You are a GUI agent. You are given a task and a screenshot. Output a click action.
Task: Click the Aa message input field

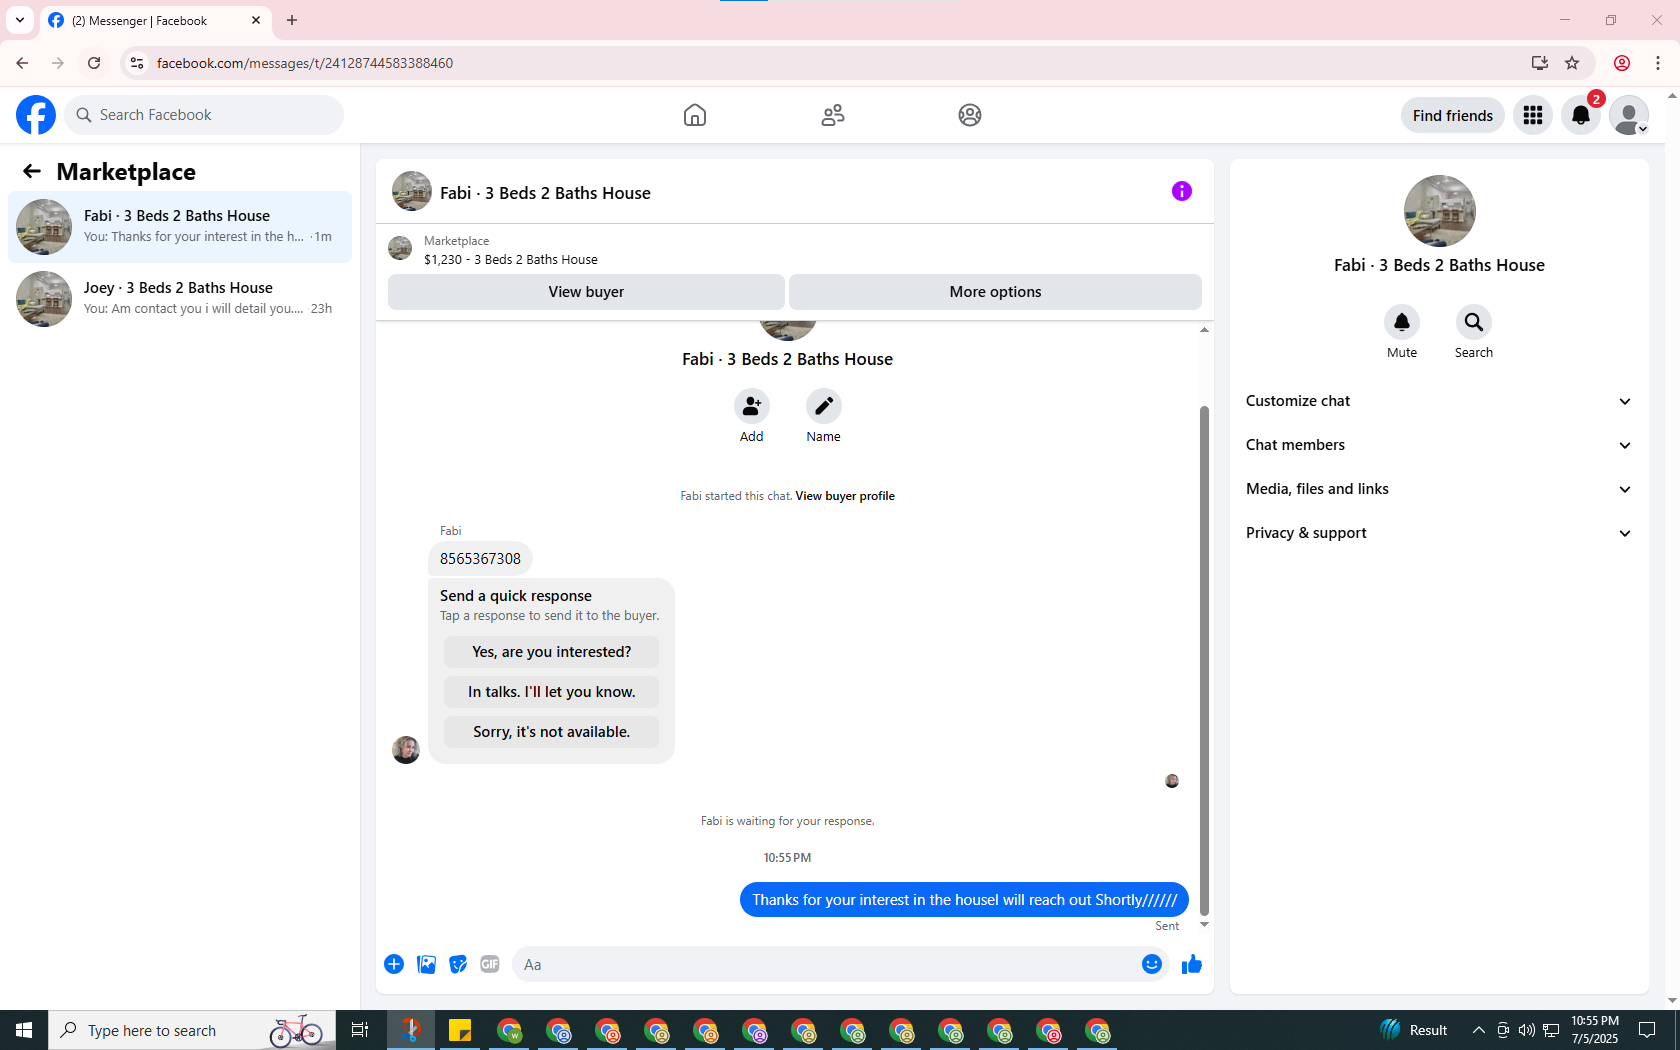[826, 964]
